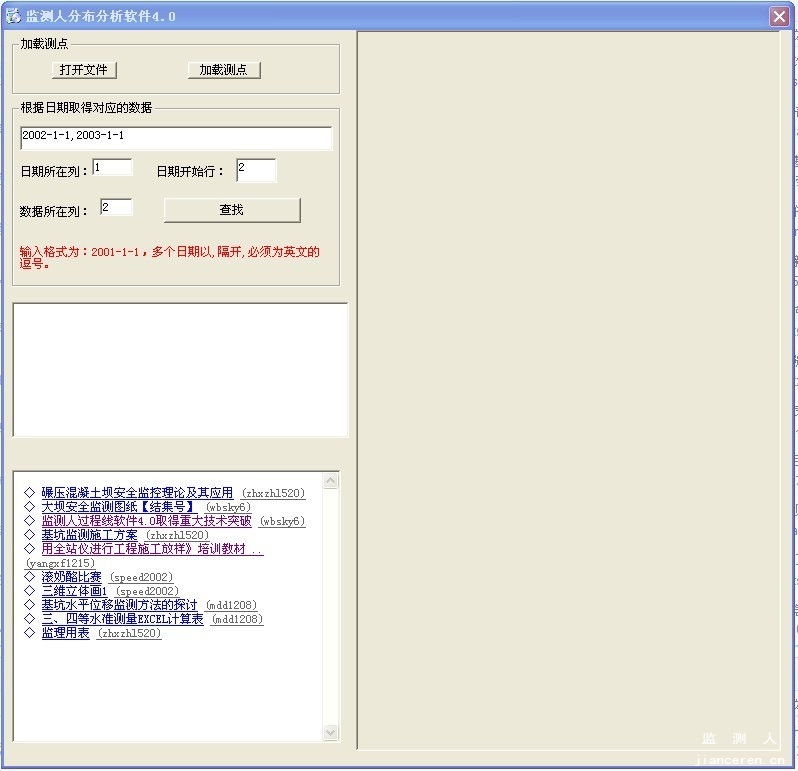Click author link mdd1208 beside 基坑水平位移
798x771 pixels.
point(231,605)
